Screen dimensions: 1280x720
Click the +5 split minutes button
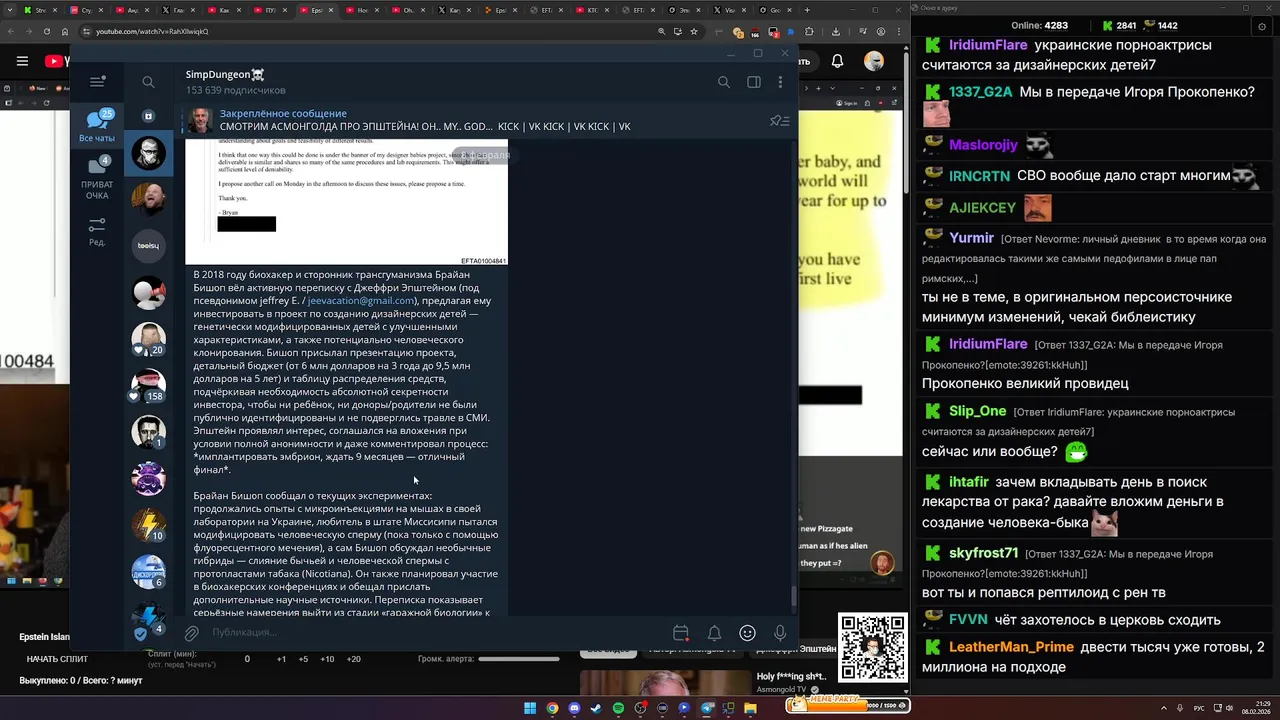(304, 659)
